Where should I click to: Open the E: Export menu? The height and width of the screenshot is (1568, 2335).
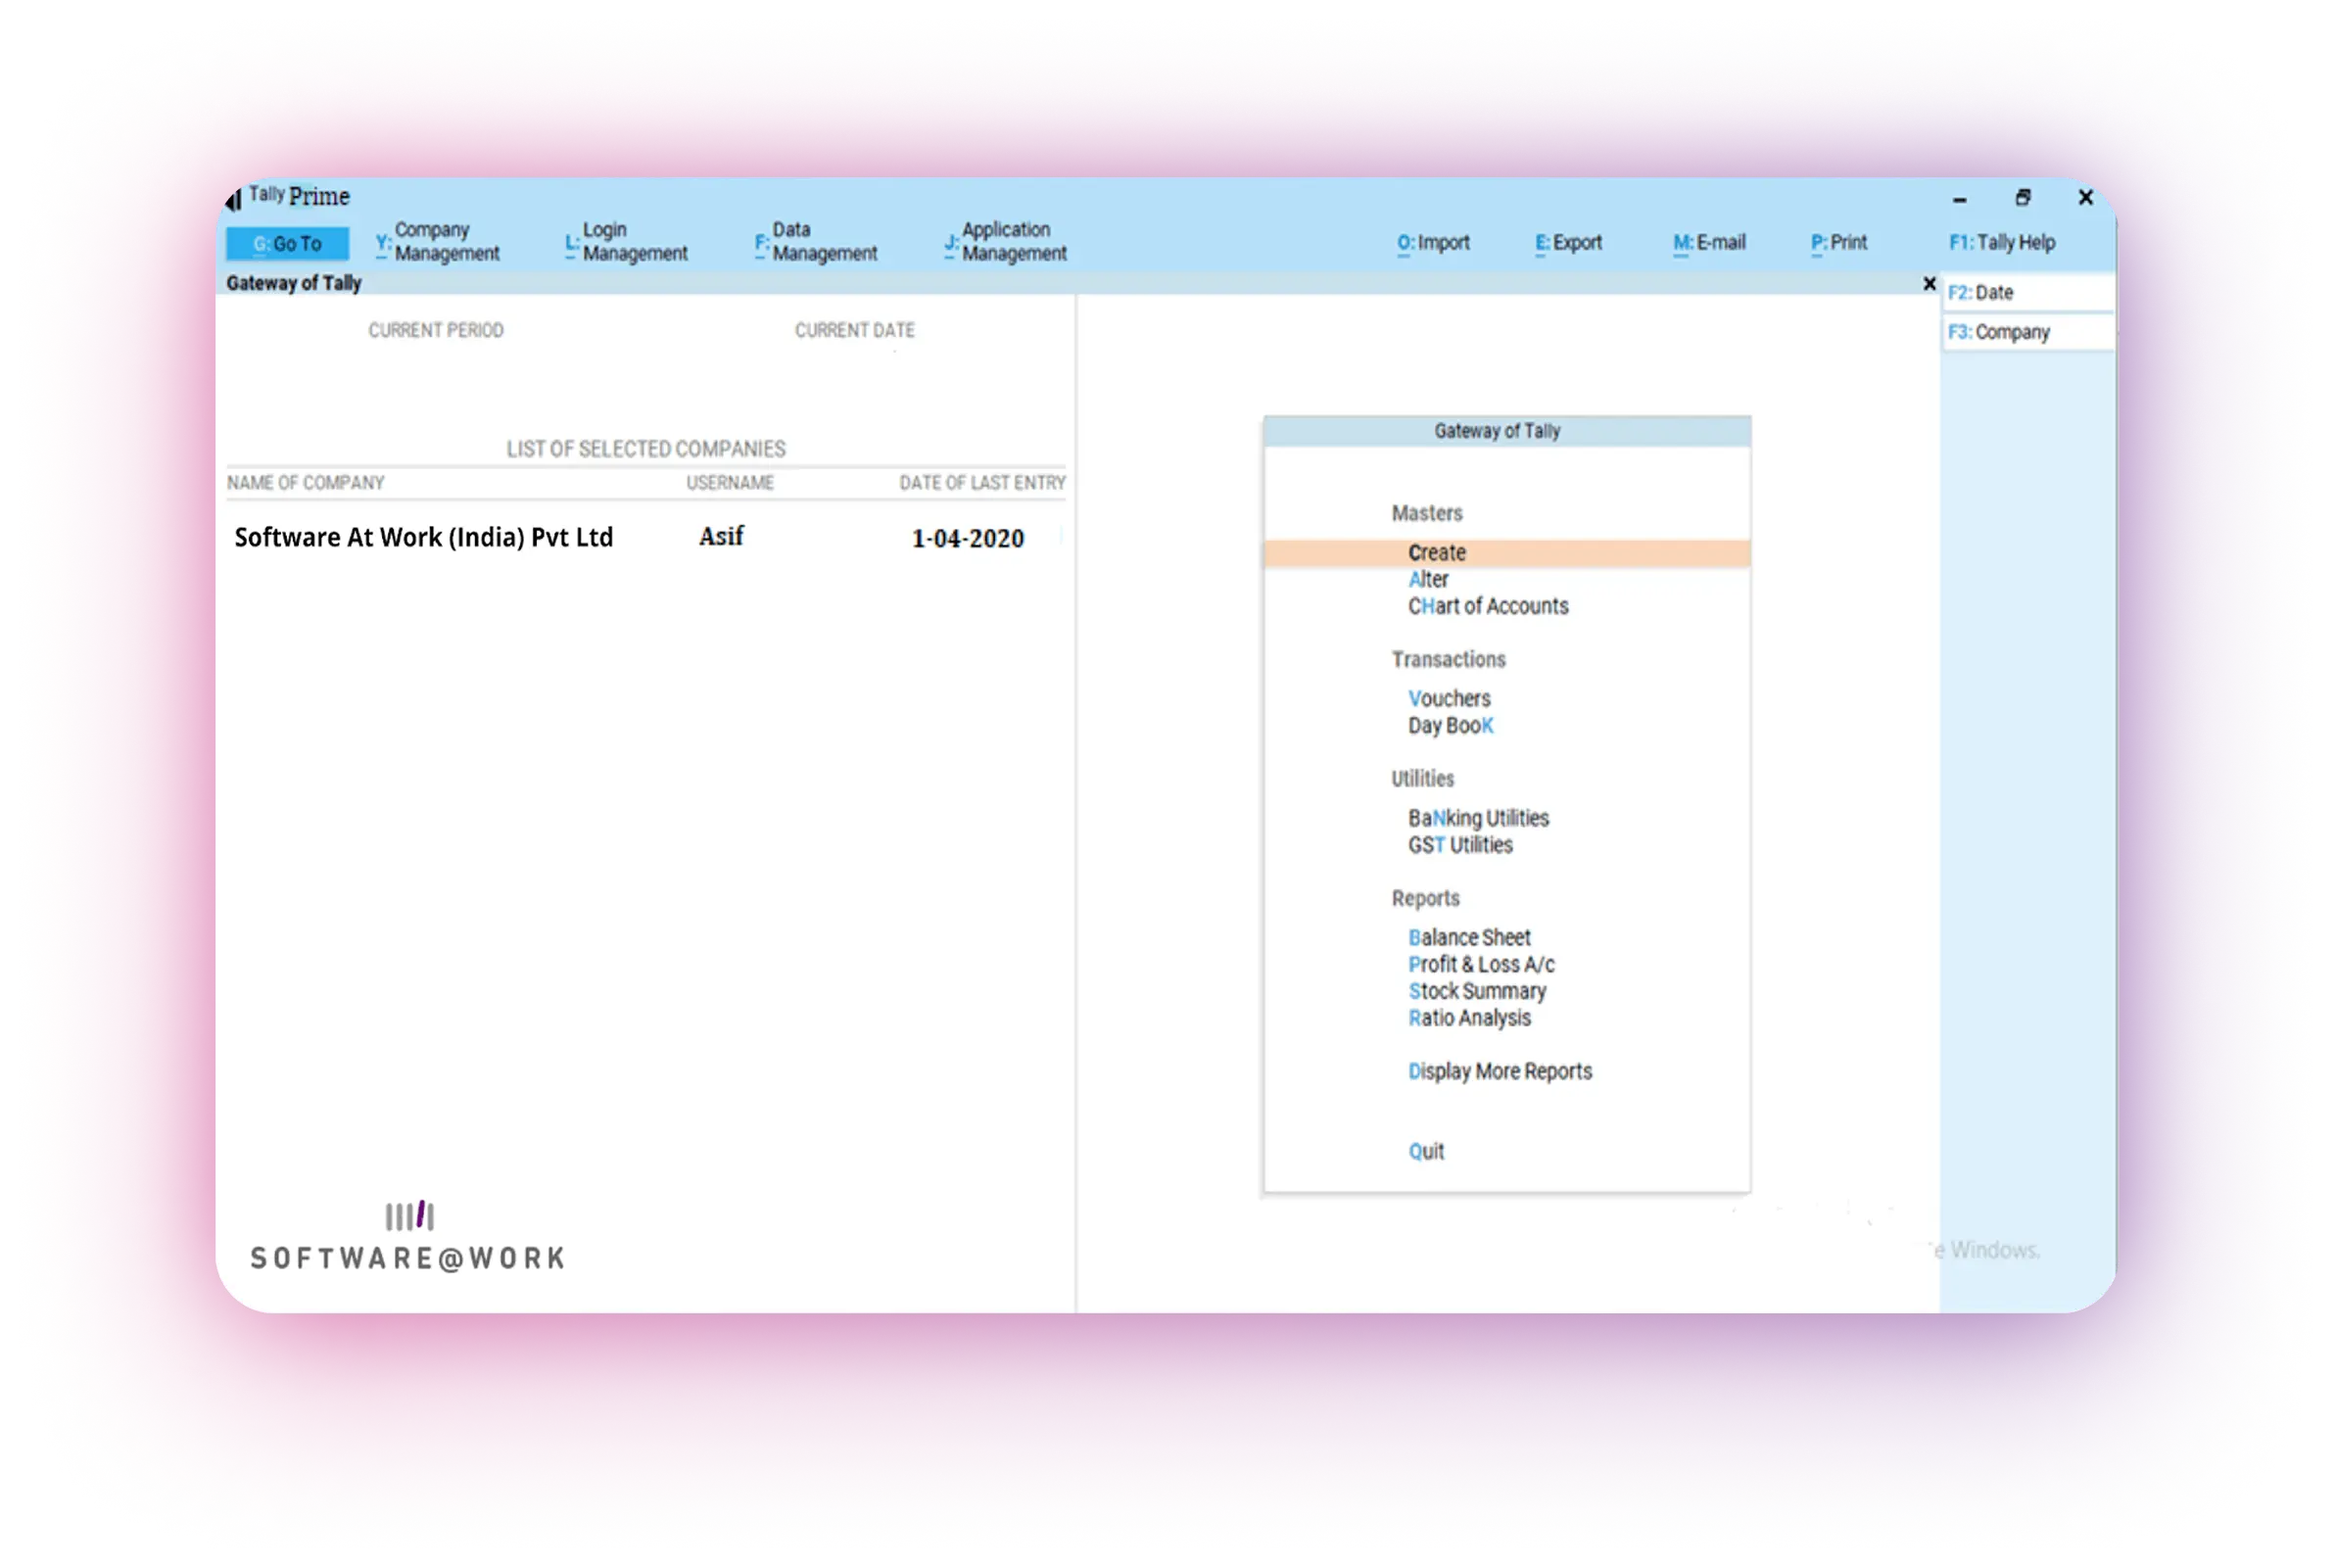[1568, 243]
